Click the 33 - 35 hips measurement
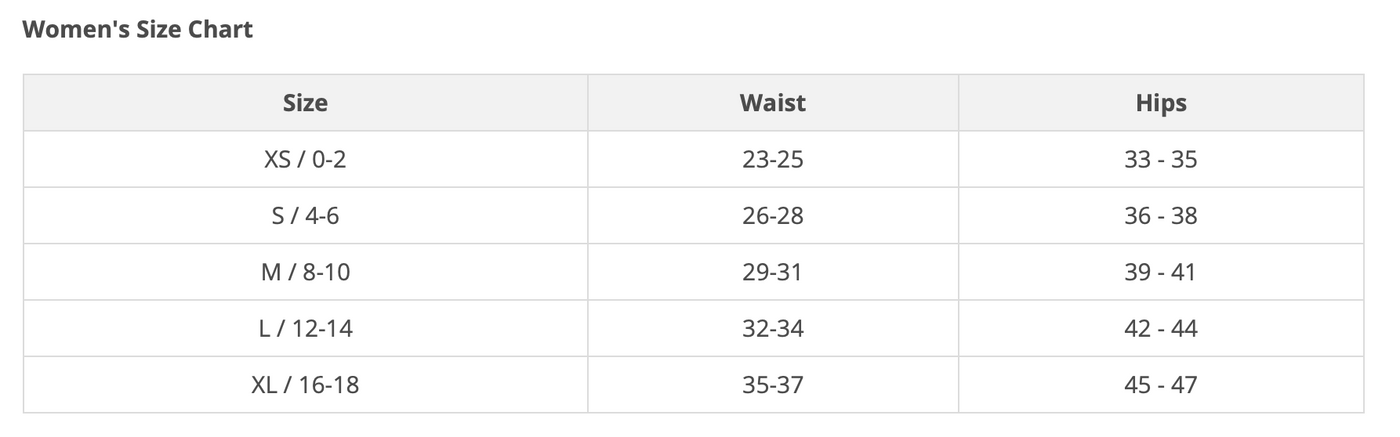The height and width of the screenshot is (437, 1400). pos(1160,159)
